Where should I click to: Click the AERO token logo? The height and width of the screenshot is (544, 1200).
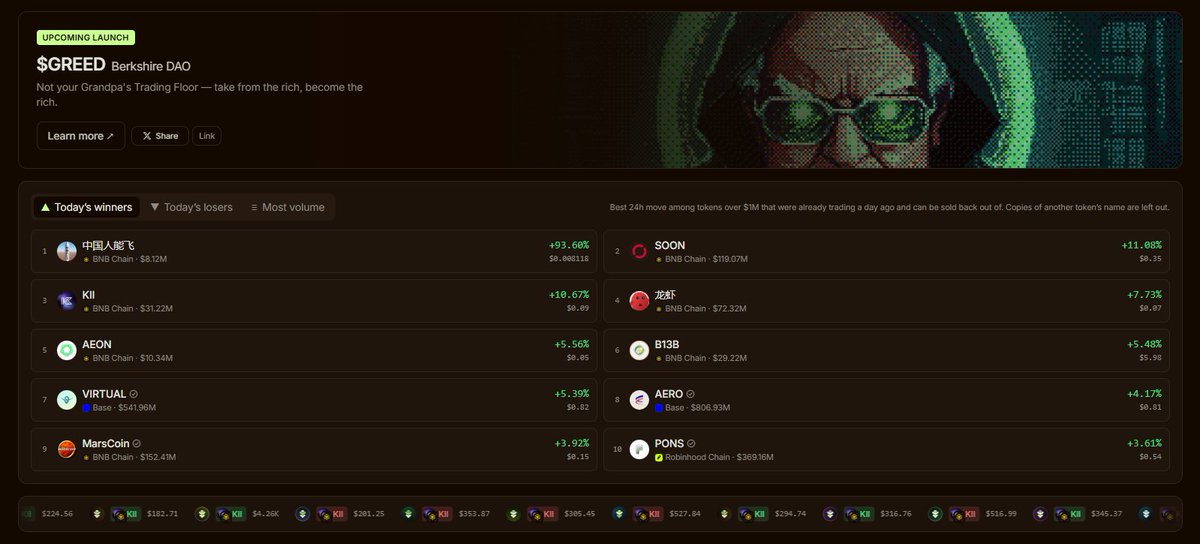point(640,400)
